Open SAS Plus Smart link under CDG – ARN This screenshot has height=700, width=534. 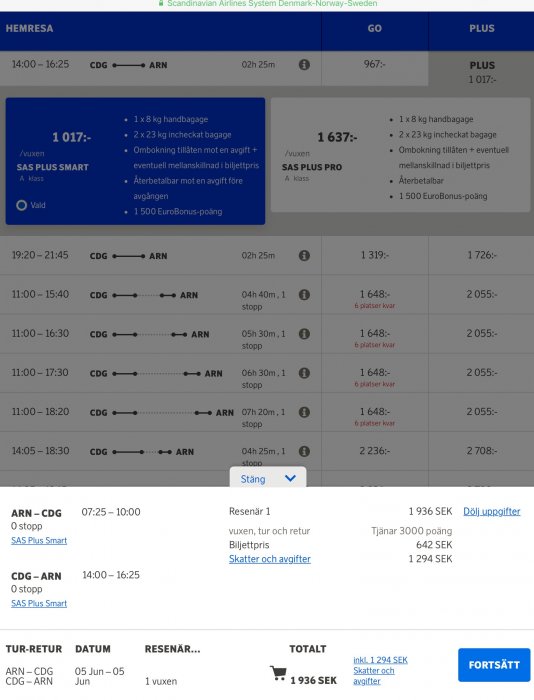point(39,604)
